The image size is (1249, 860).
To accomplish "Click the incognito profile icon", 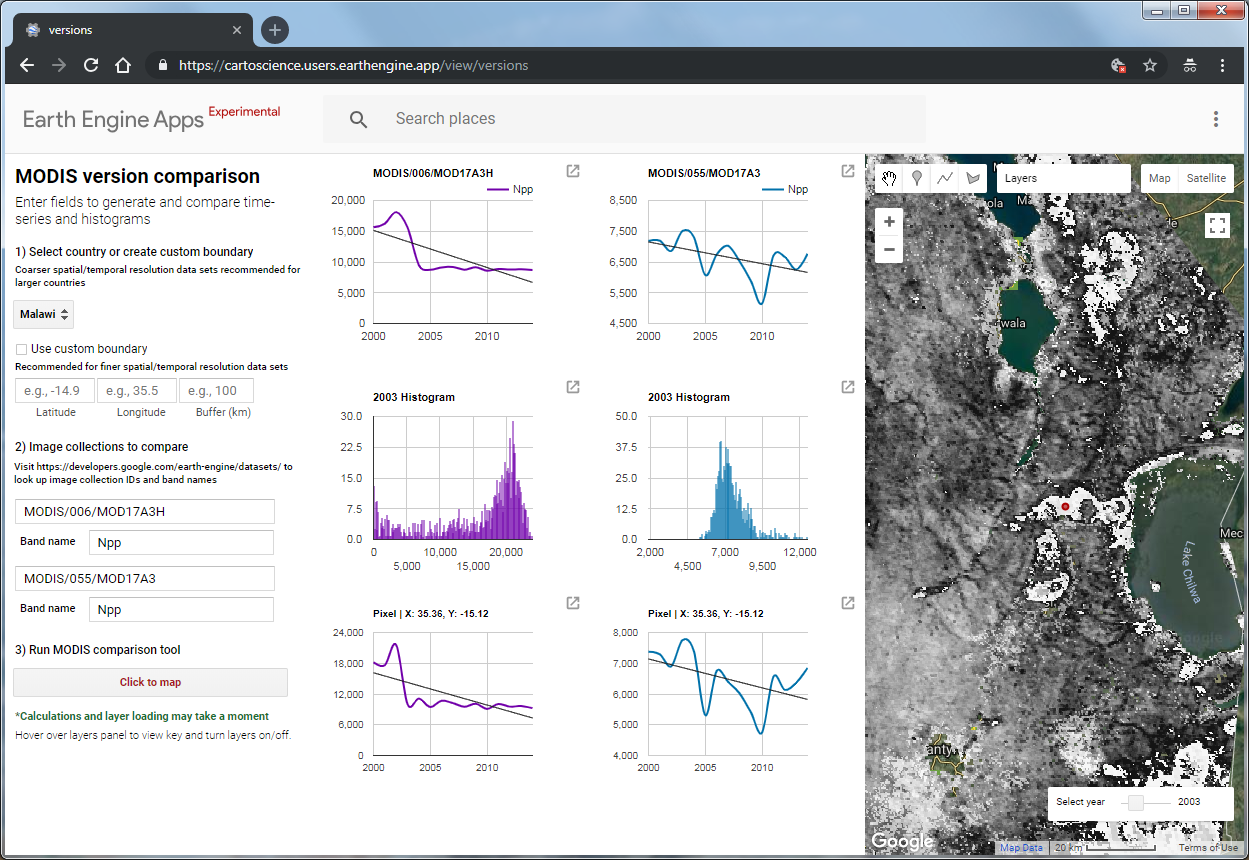I will tap(1189, 65).
